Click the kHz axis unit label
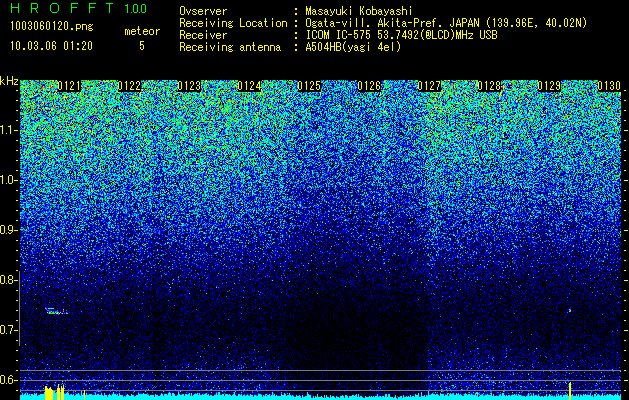This screenshot has height=400, width=629. tap(9, 81)
